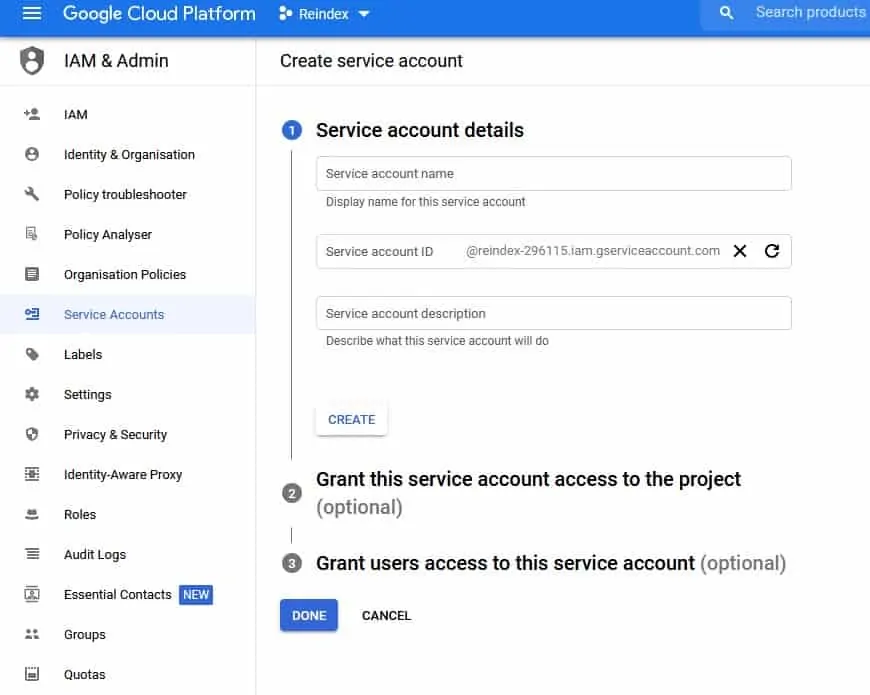Image resolution: width=870 pixels, height=695 pixels.
Task: Select Service Accounts in sidebar
Action: pos(128,314)
